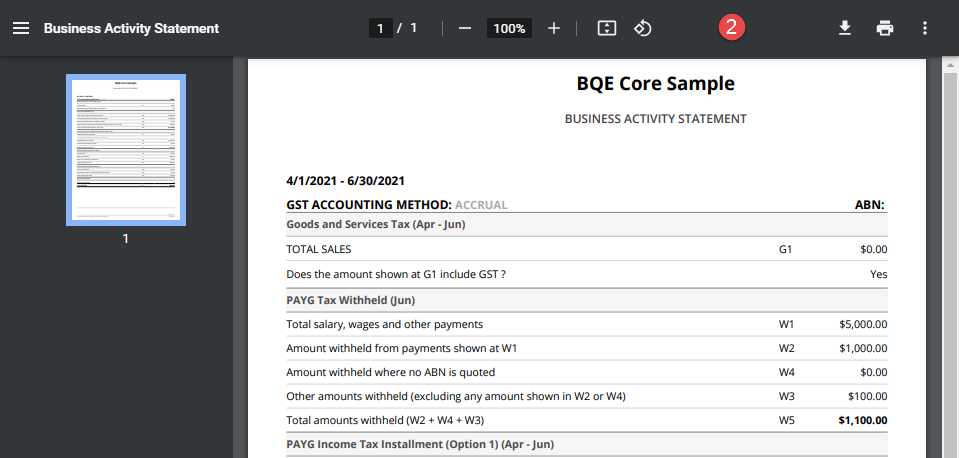Click the BQE Core Sample heading
Screen dimensions: 959x458
pyautogui.click(x=655, y=84)
